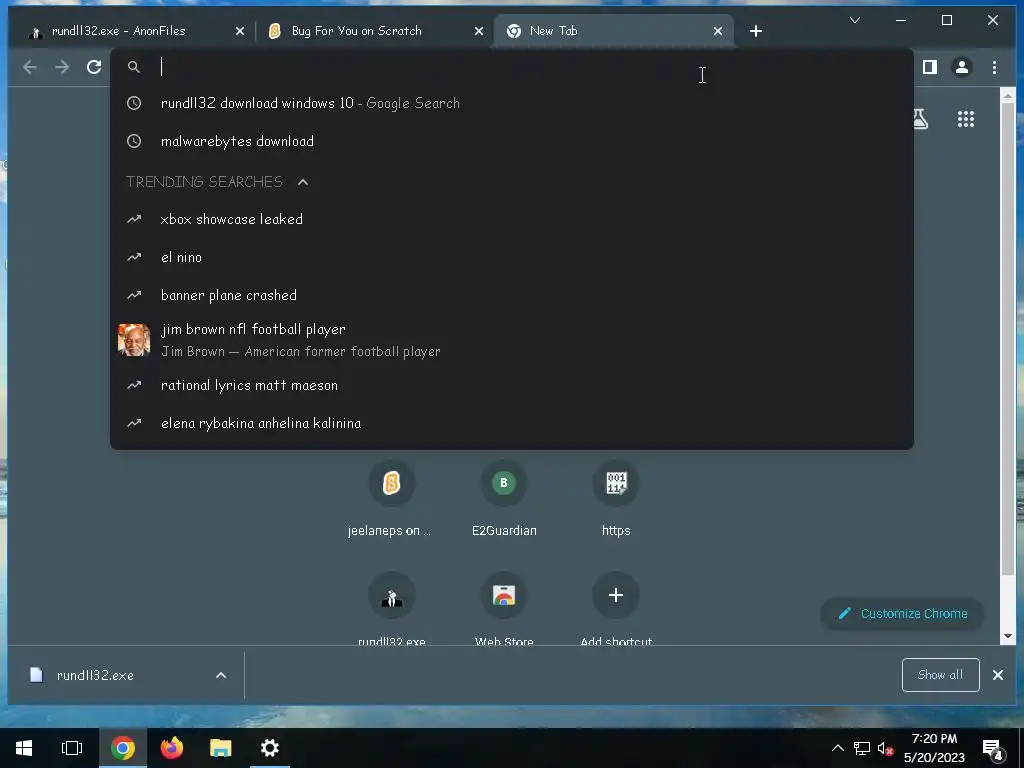This screenshot has width=1024, height=768.
Task: Open the Chrome profile avatar menu
Action: pyautogui.click(x=961, y=67)
